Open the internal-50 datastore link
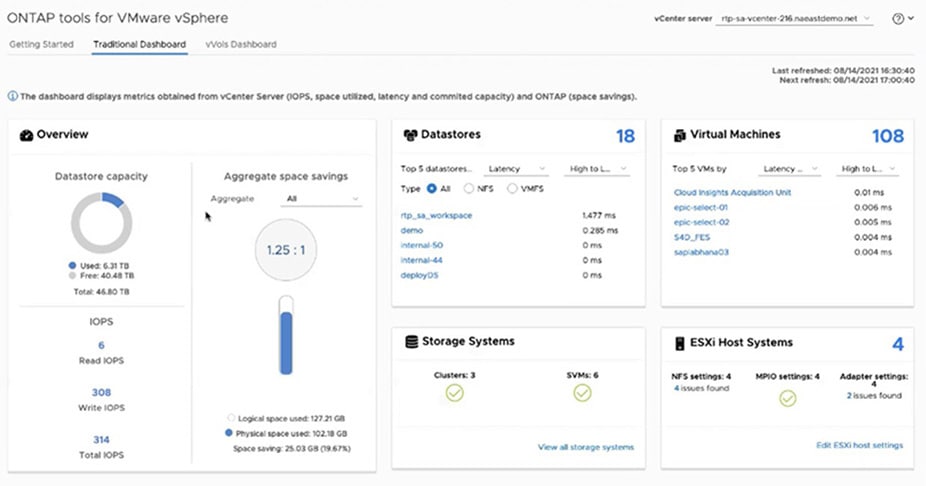 422,245
